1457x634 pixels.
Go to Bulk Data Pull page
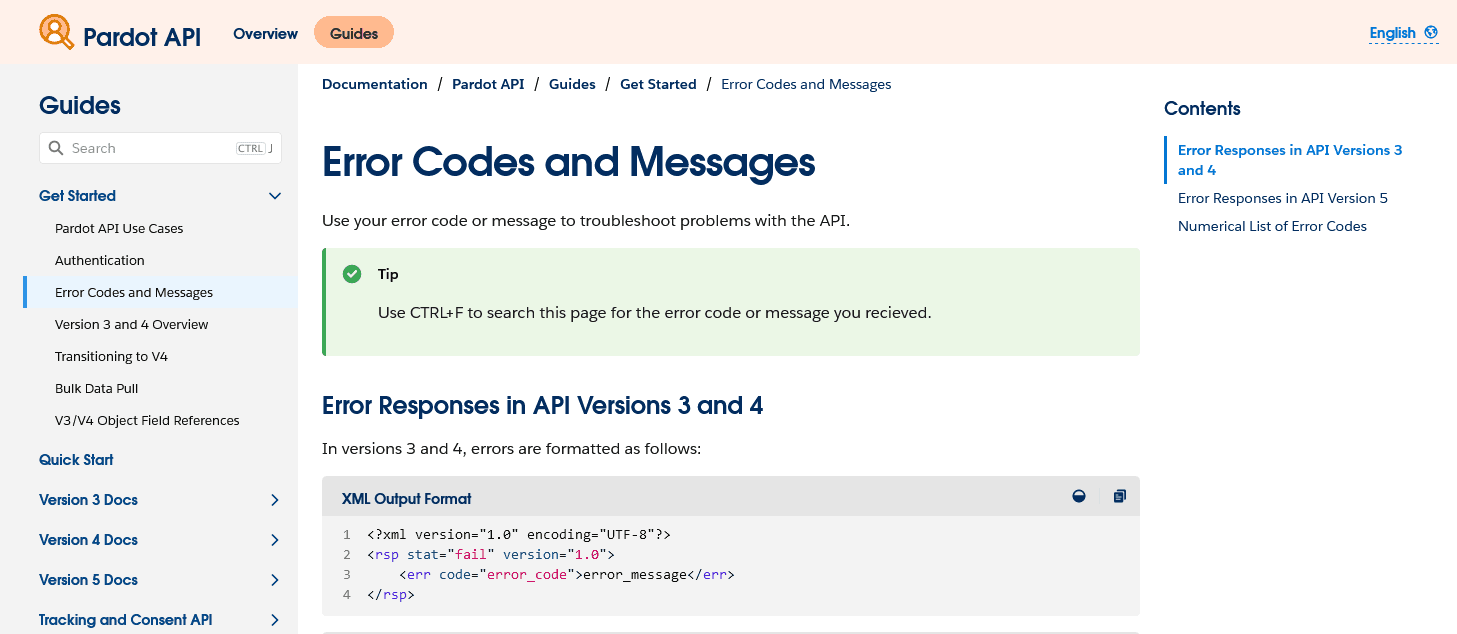click(x=97, y=388)
